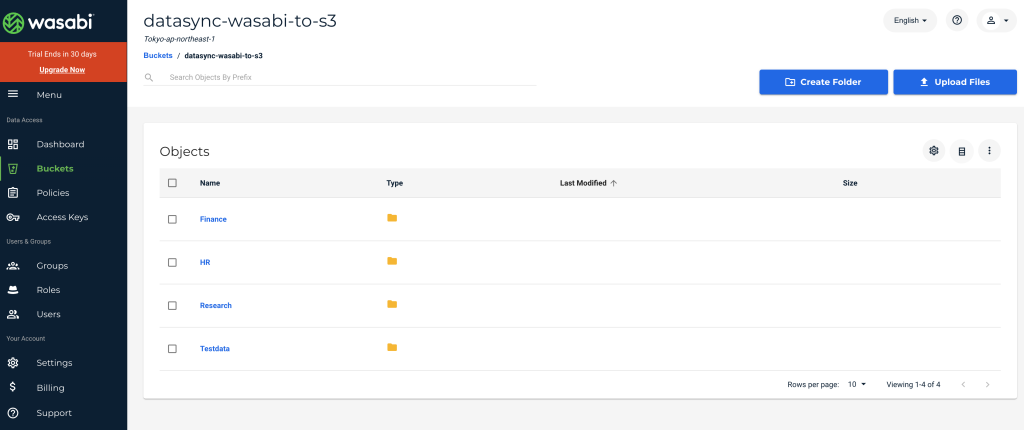Open the Roles hat icon

click(12, 289)
